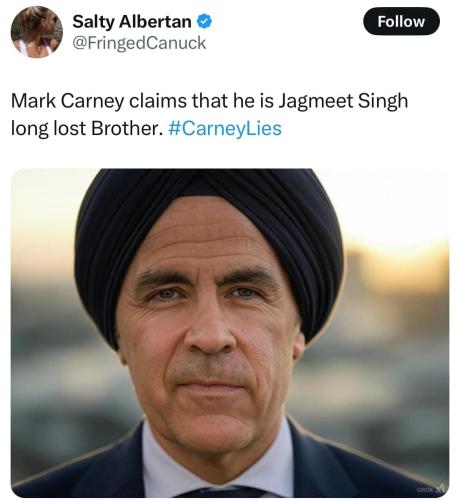
Task: Click the tweet text starting with Mark Carney
Action: point(209,114)
